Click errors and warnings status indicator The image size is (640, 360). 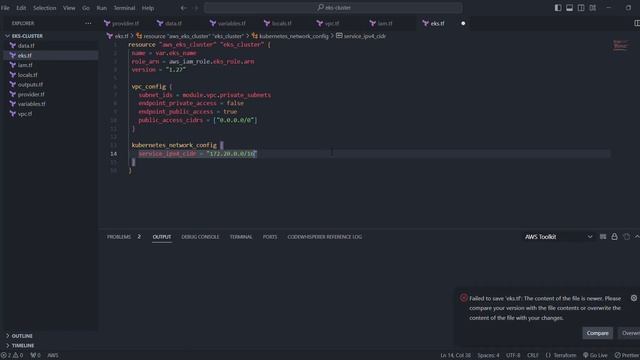point(12,356)
